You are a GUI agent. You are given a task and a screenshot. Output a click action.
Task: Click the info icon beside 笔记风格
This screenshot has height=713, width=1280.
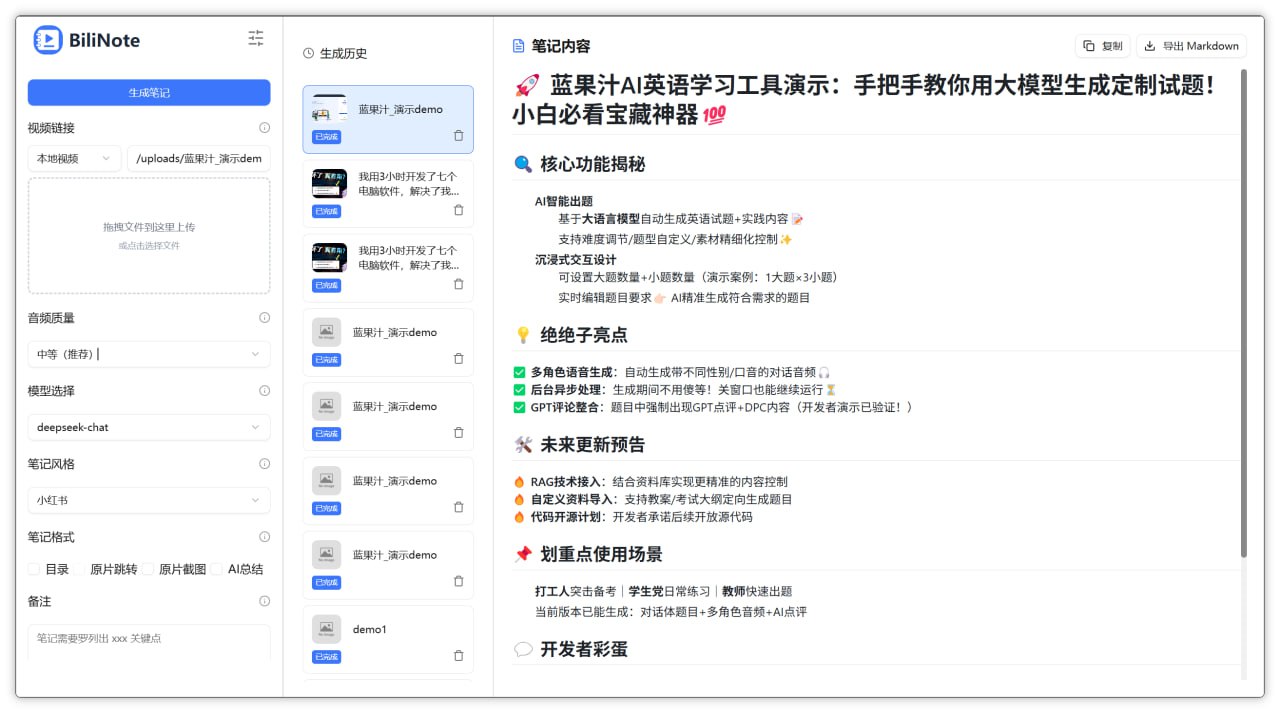tap(264, 464)
